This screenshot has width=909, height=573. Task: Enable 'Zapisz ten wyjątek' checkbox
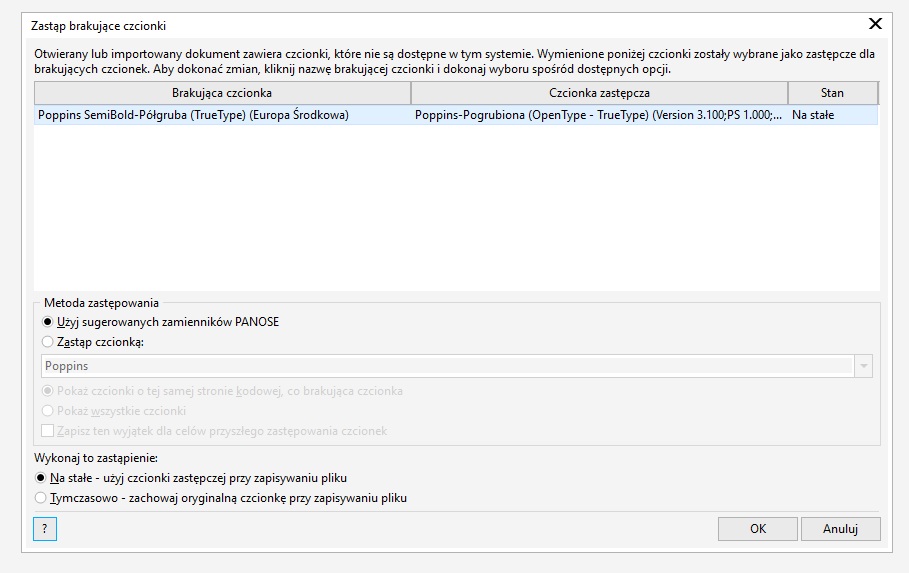[48, 431]
